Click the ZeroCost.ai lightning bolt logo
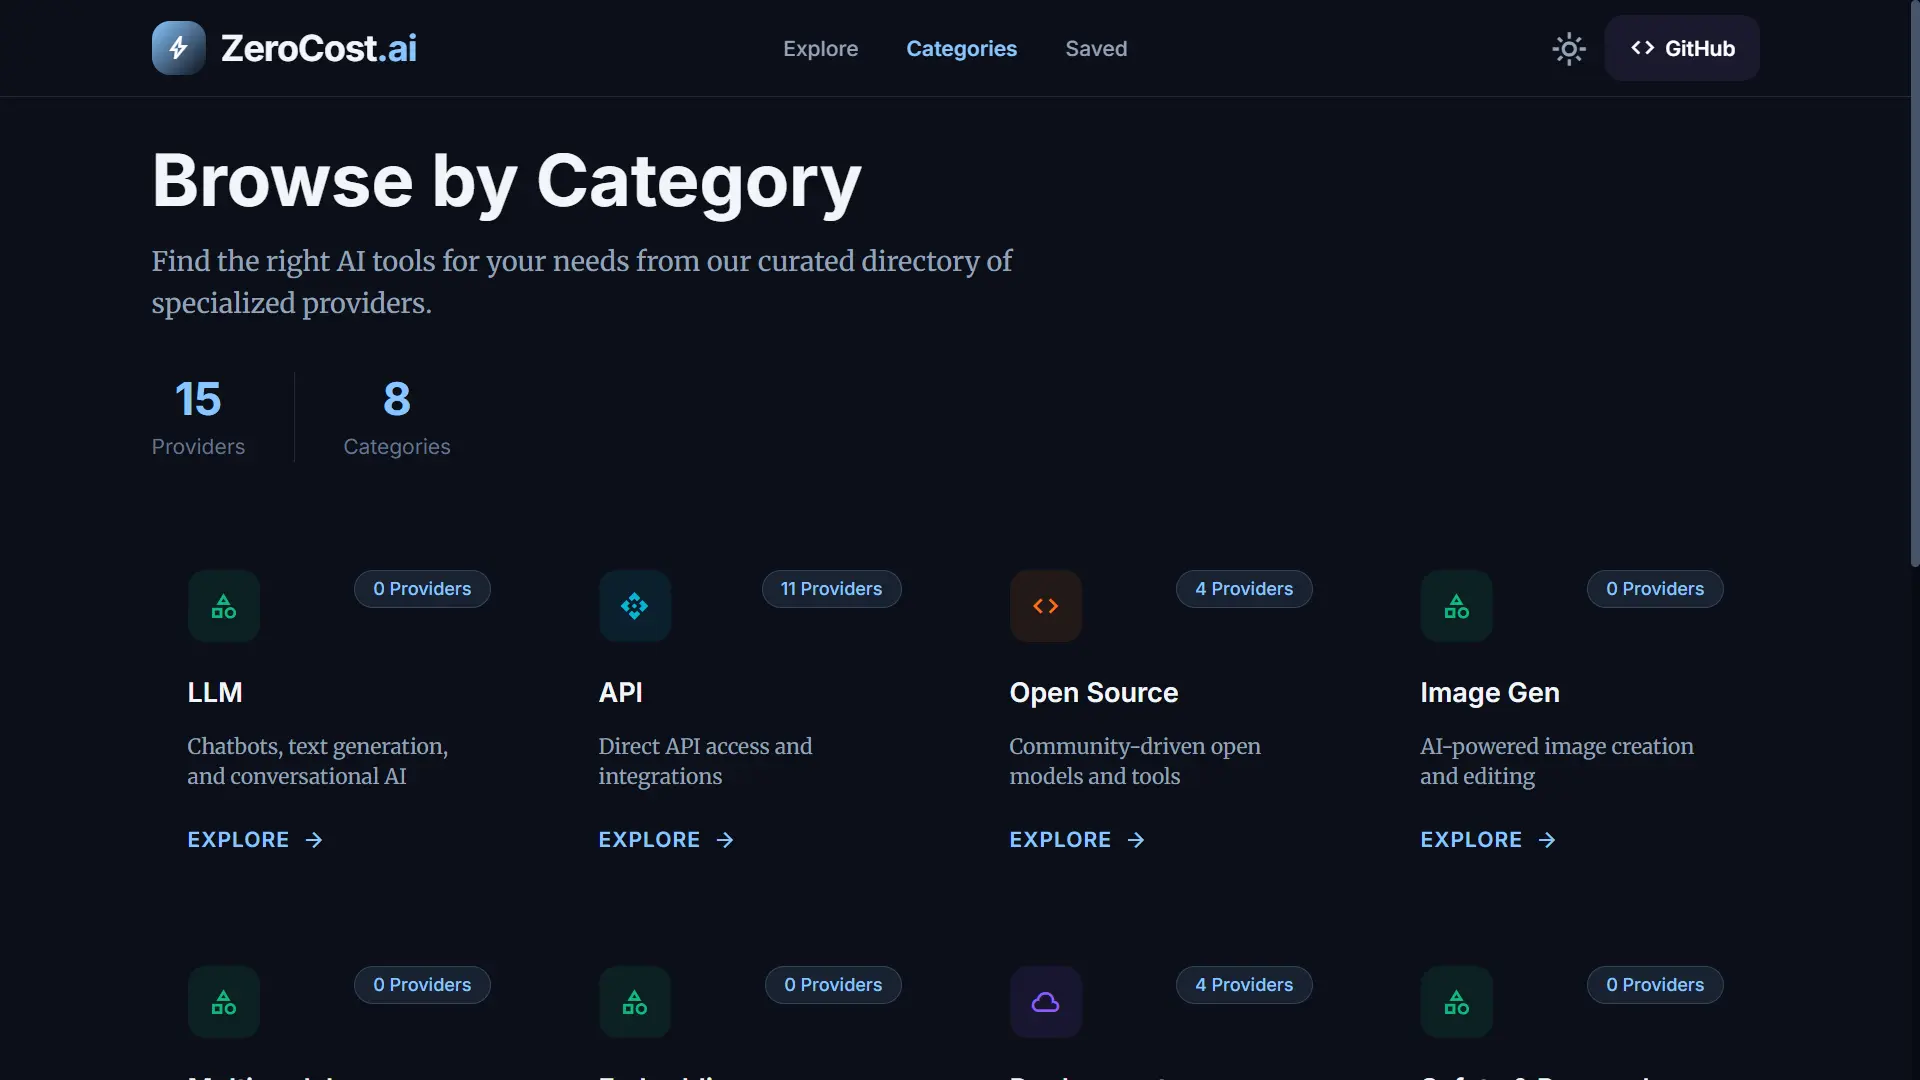Image resolution: width=1920 pixels, height=1080 pixels. click(x=178, y=48)
